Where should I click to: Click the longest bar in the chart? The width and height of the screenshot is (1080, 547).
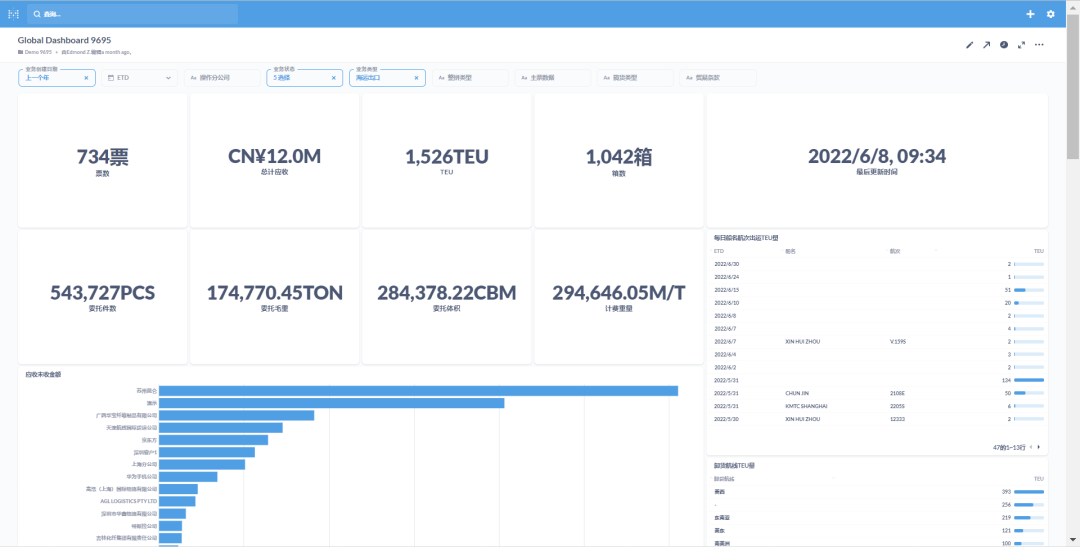coord(418,391)
